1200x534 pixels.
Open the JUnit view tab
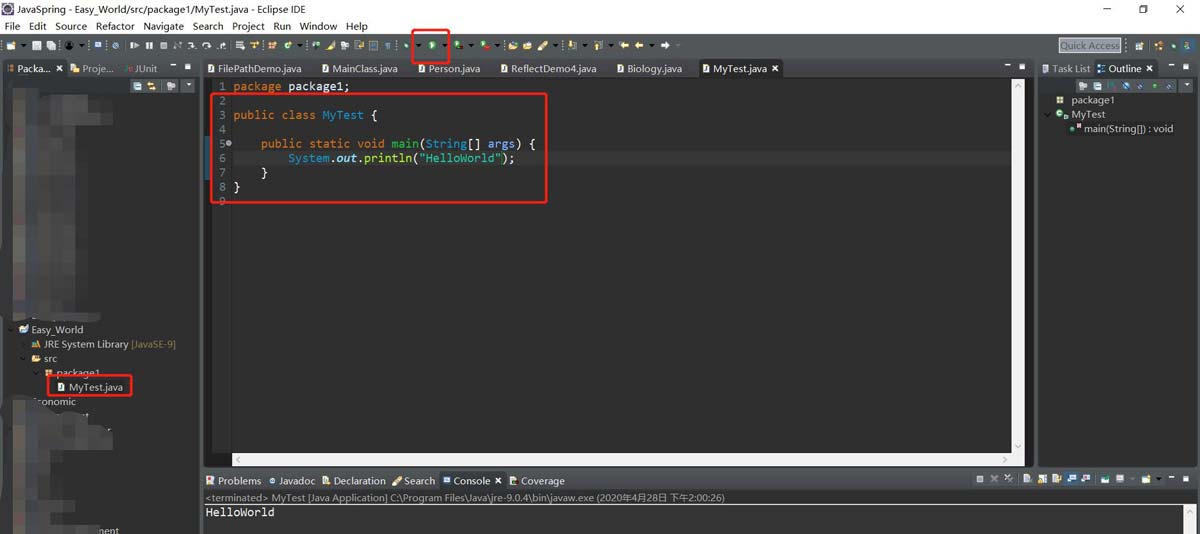point(140,69)
